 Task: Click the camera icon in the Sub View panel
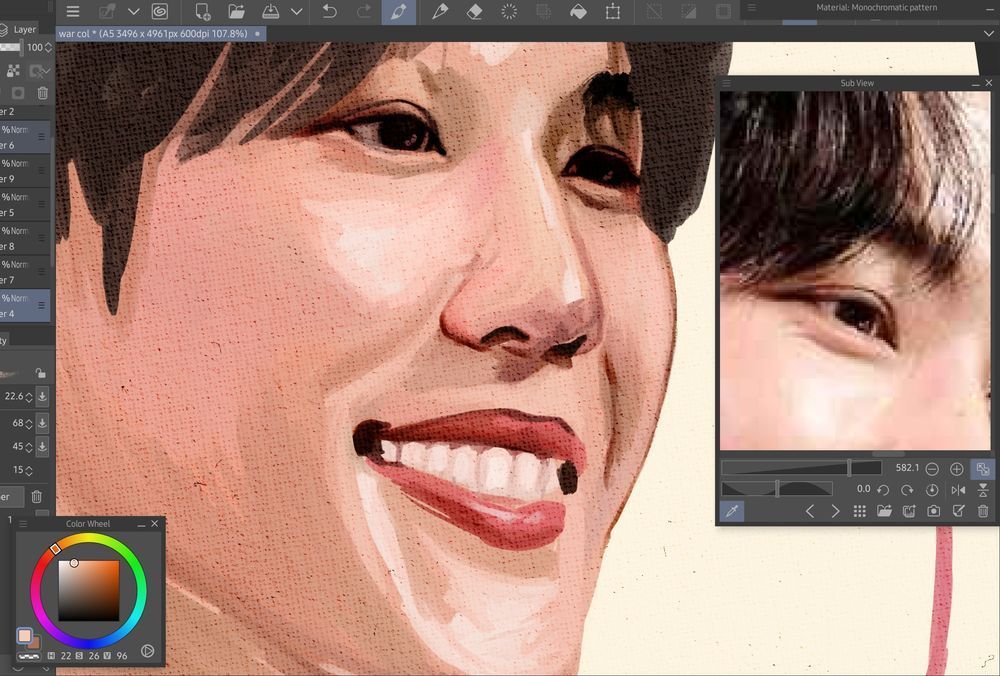(933, 510)
